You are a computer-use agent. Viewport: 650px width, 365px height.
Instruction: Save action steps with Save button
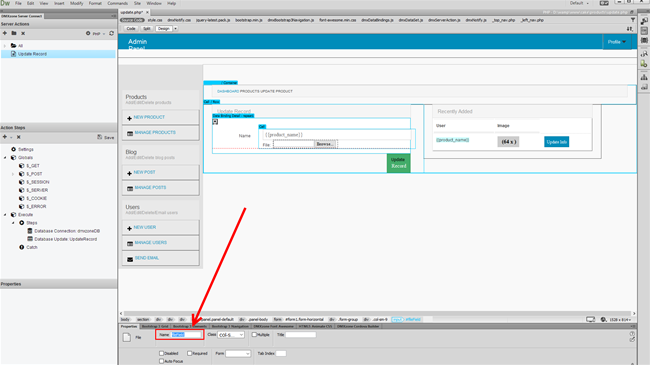(x=106, y=137)
